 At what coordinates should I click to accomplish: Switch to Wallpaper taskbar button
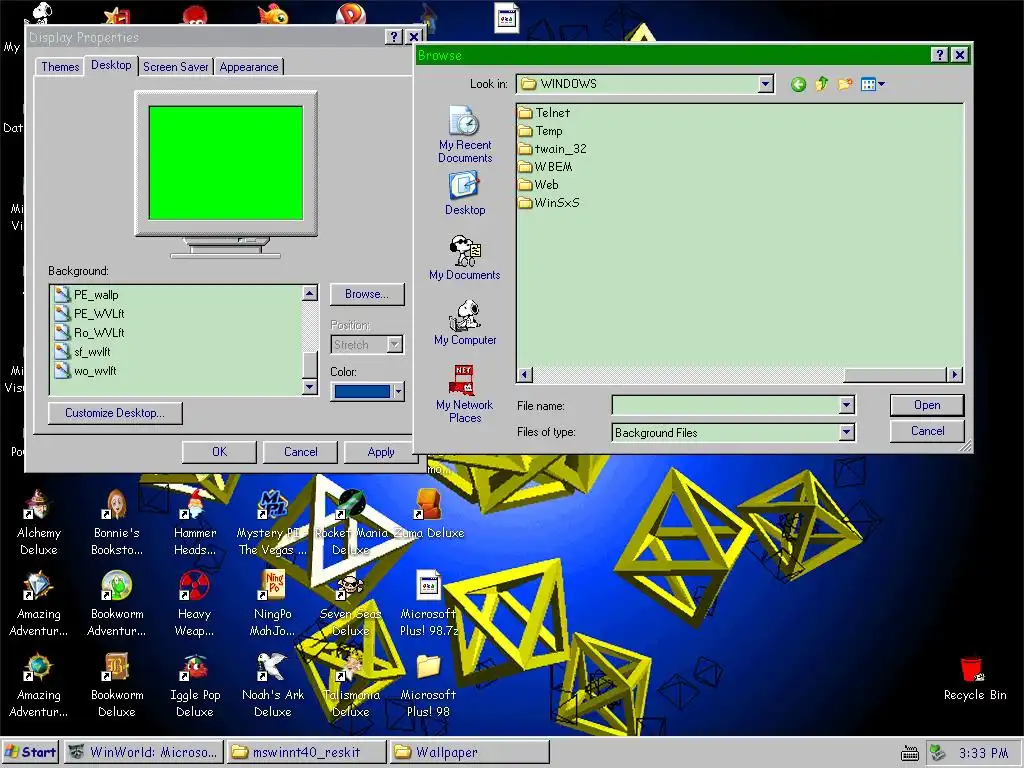tap(469, 752)
